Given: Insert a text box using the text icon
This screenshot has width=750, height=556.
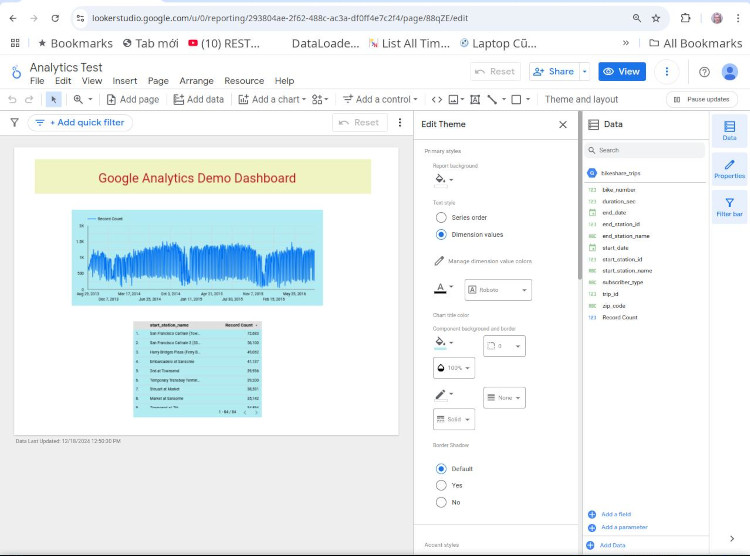Looking at the screenshot, I should (475, 100).
